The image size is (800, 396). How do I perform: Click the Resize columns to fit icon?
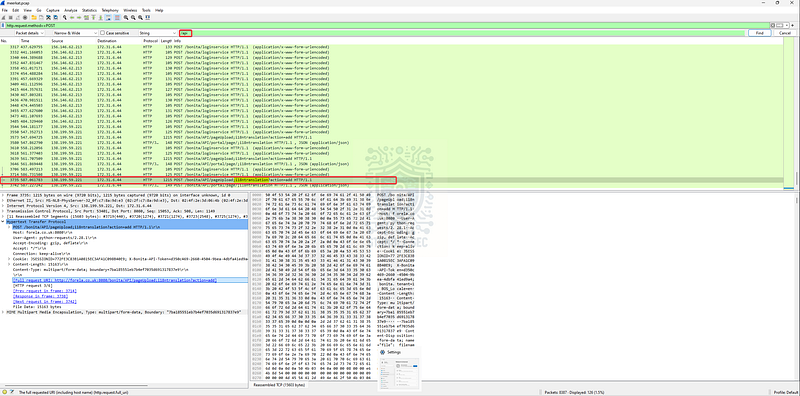(147, 17)
